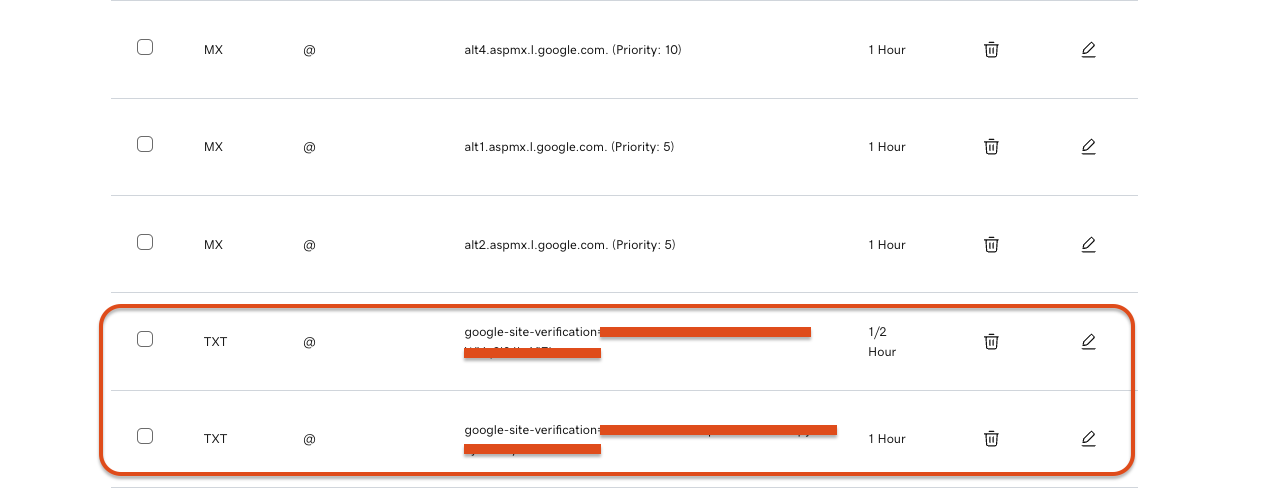
Task: Check the alt2.aspmx MX record row
Action: point(145,242)
